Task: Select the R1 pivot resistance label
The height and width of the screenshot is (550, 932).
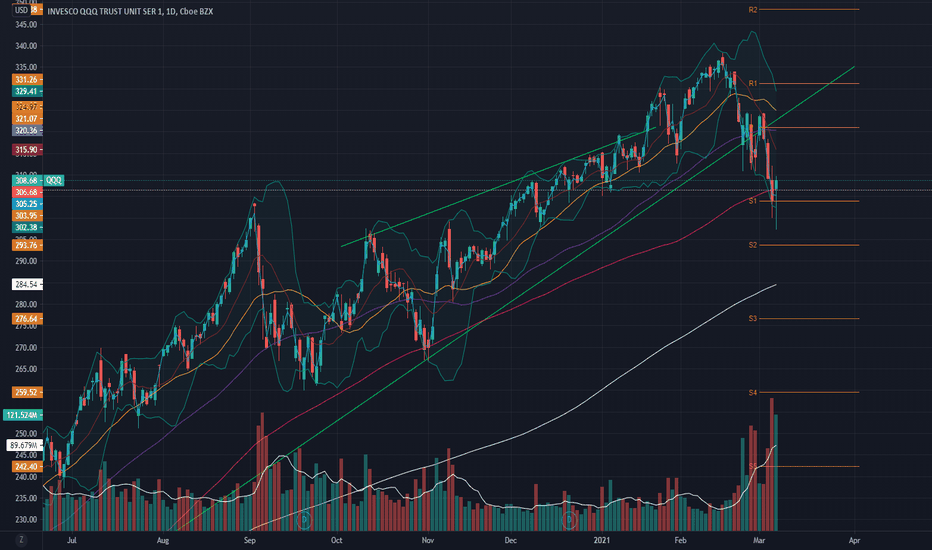Action: point(752,84)
